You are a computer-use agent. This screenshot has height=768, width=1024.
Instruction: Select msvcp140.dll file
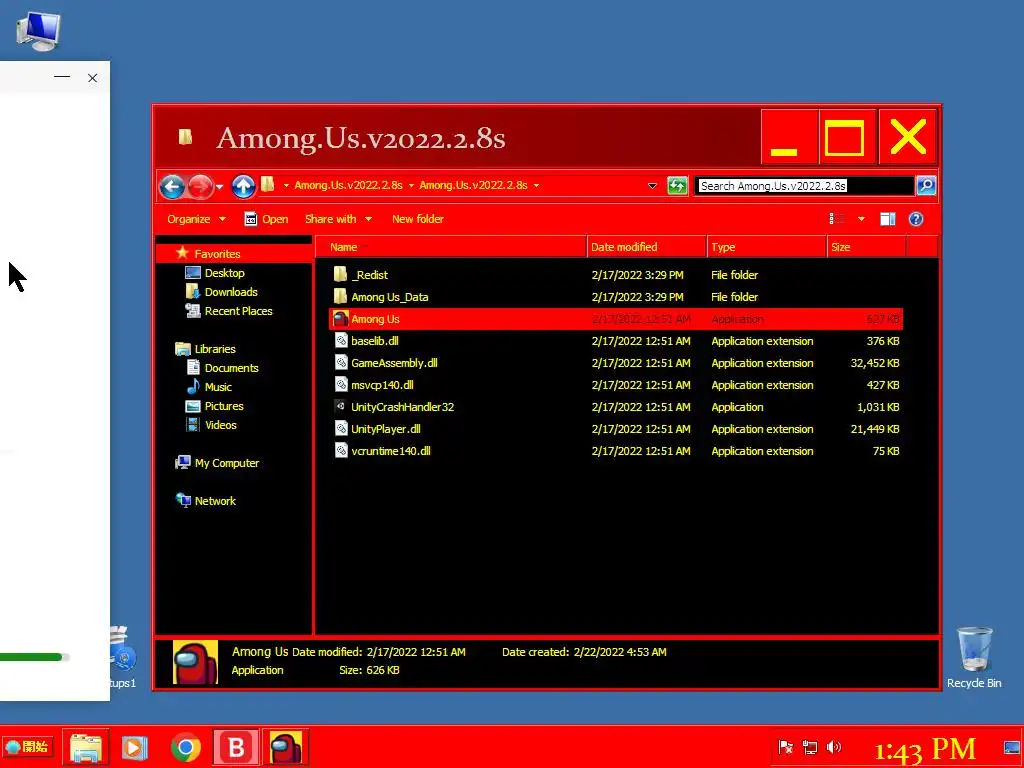tap(616, 385)
